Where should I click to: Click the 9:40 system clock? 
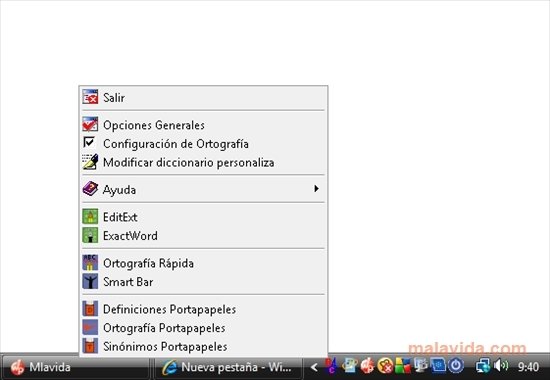(528, 367)
